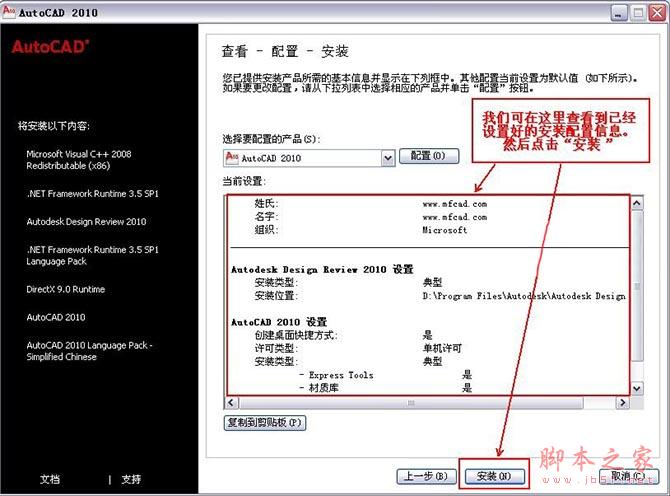Image resolution: width=670 pixels, height=496 pixels.
Task: Select Autodesk Design Review 2010 sidebar item
Action: click(x=86, y=222)
